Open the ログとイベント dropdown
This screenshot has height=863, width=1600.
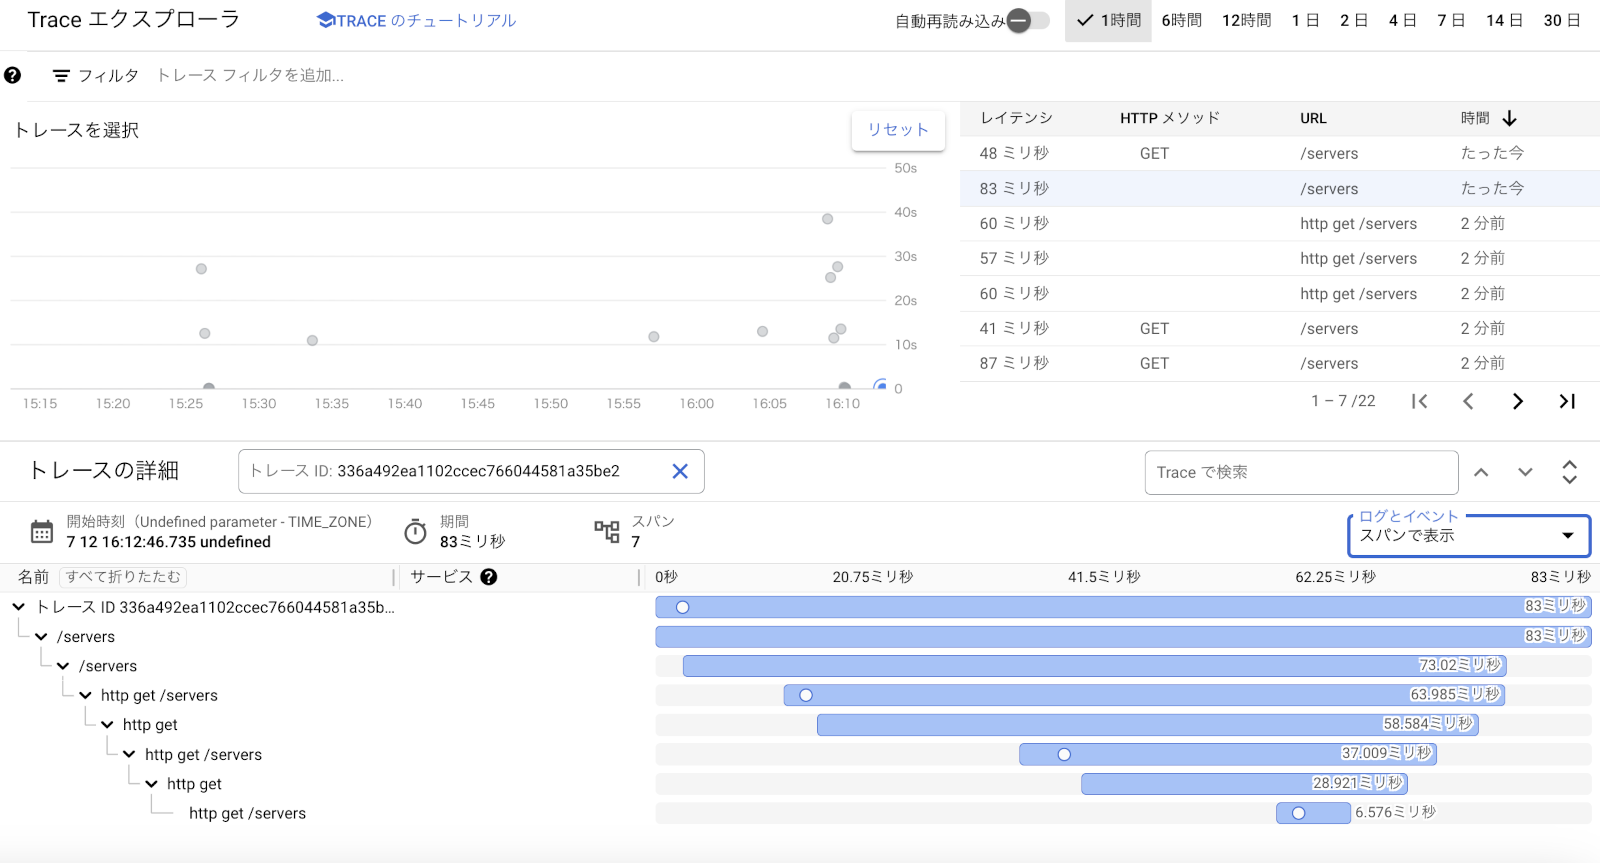(1468, 535)
